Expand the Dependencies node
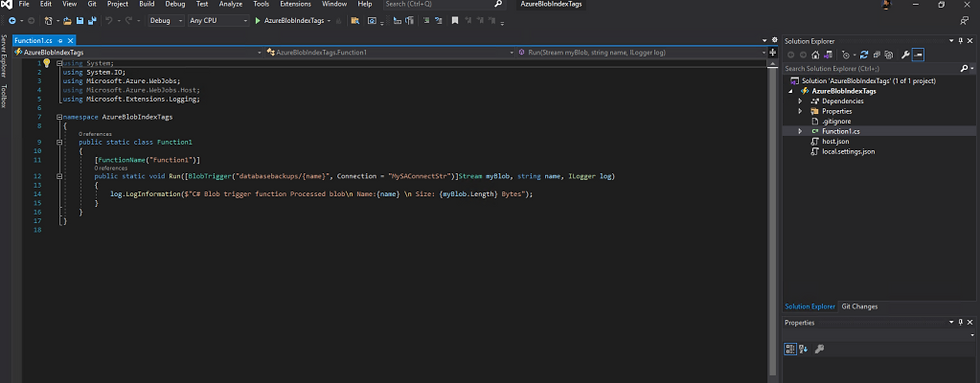This screenshot has height=383, width=980. tap(800, 101)
